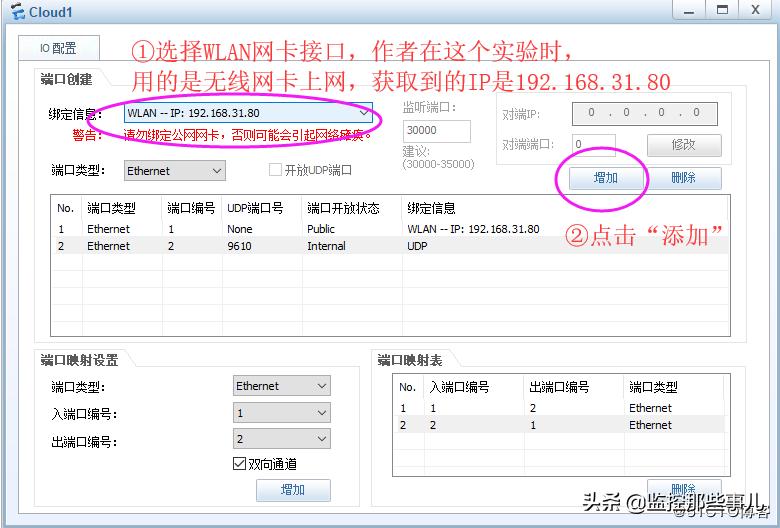Click the 9610 UDP port cell
780x528 pixels.
click(x=239, y=246)
